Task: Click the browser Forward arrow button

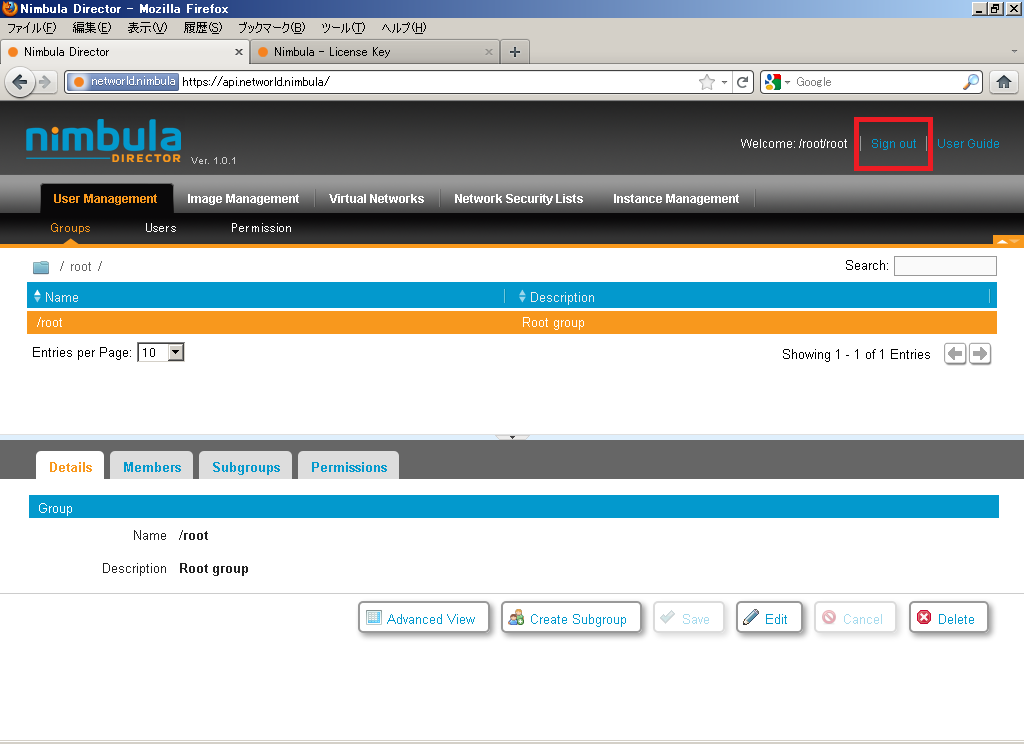Action: tap(44, 82)
